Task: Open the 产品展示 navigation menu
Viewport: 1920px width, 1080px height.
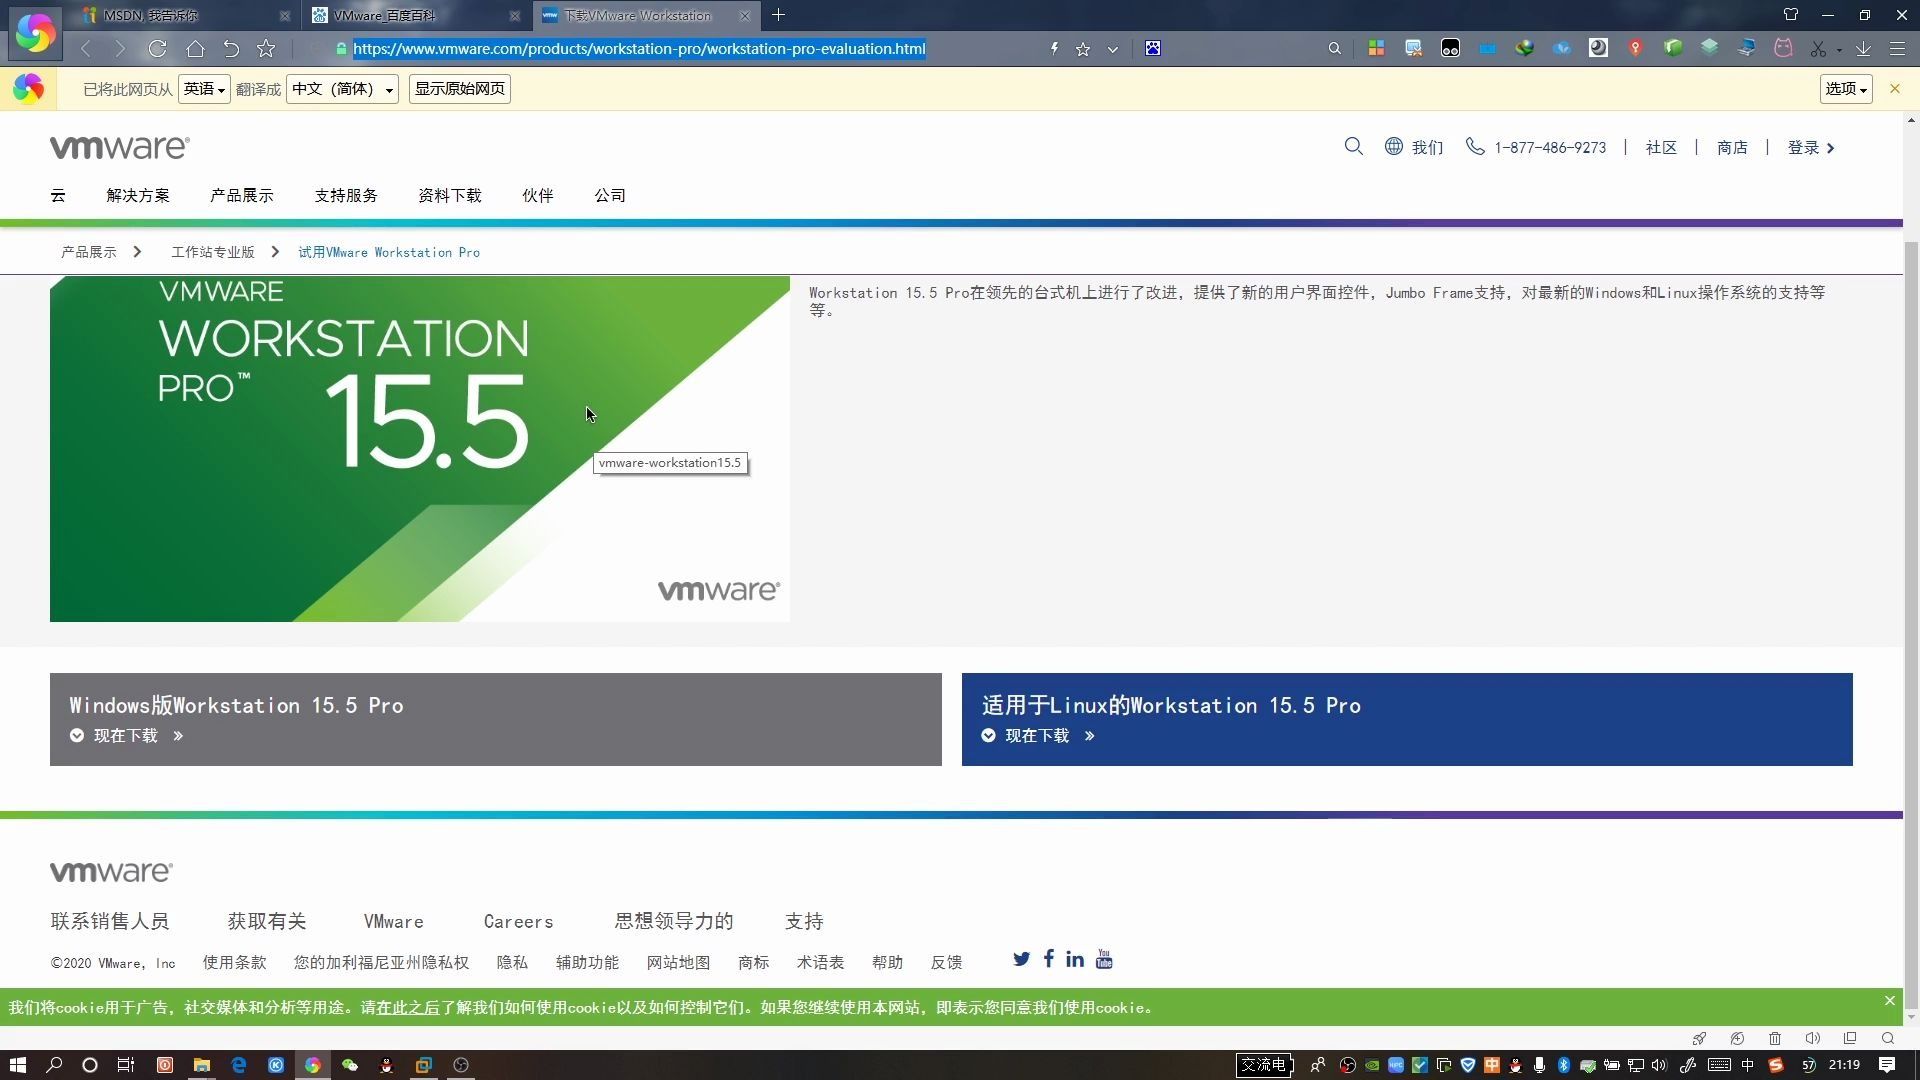Action: [x=242, y=196]
